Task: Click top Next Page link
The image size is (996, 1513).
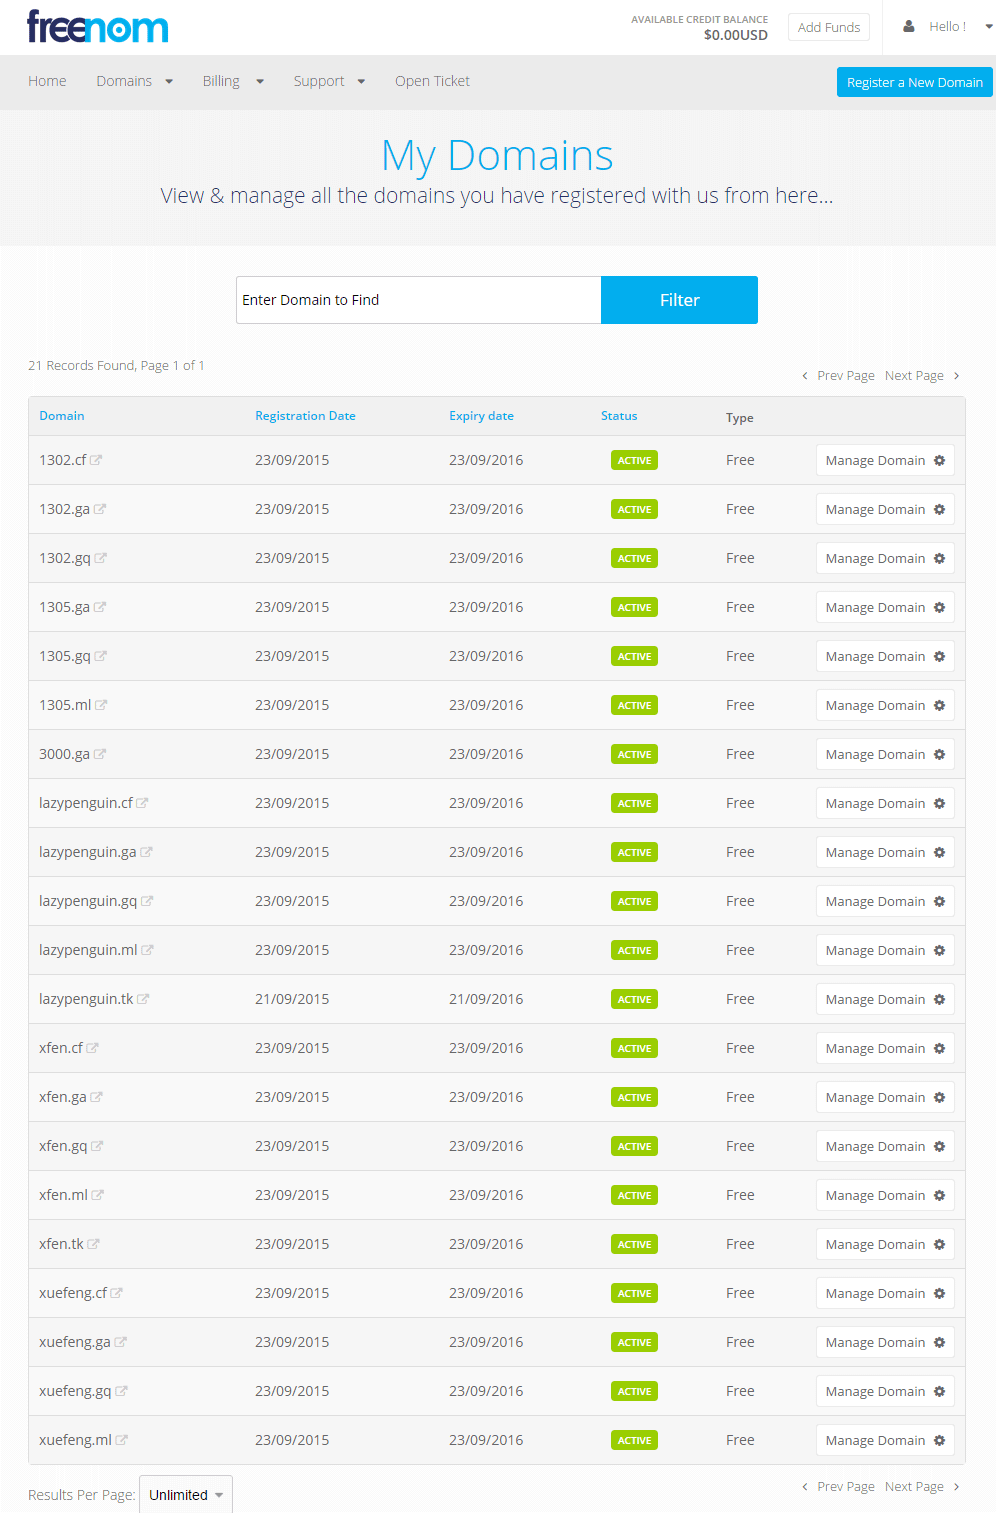Action: point(922,376)
